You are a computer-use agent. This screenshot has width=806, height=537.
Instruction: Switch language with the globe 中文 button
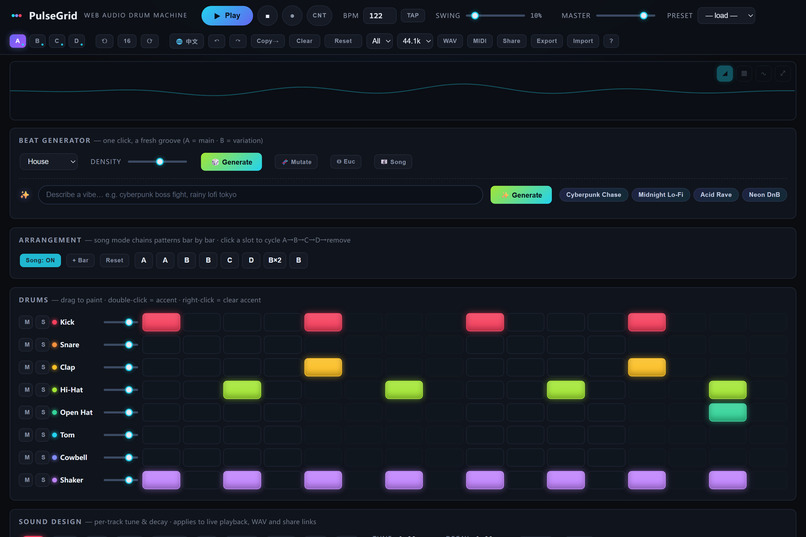click(x=187, y=41)
